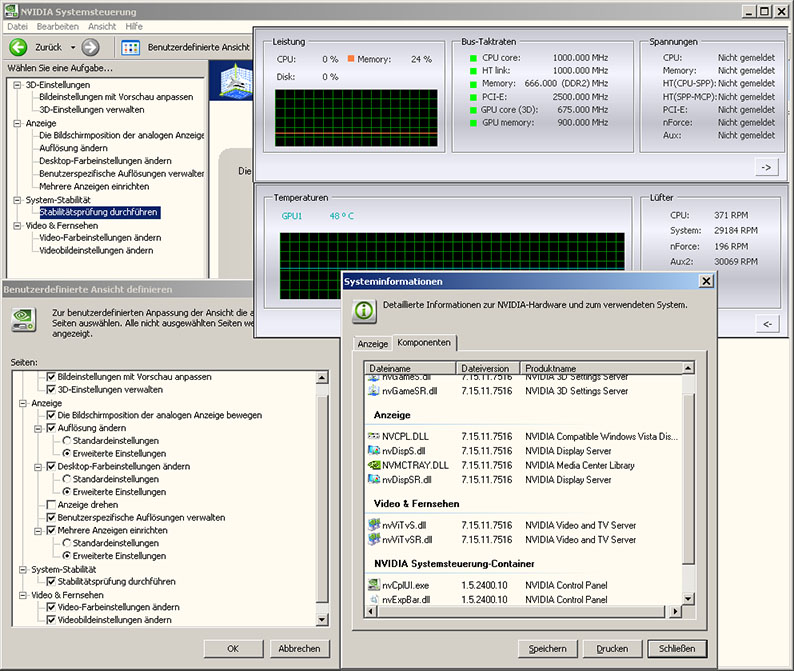Switch to the Anzeige tab in Systeminformationen
Screen dimensions: 794x671
[373, 343]
